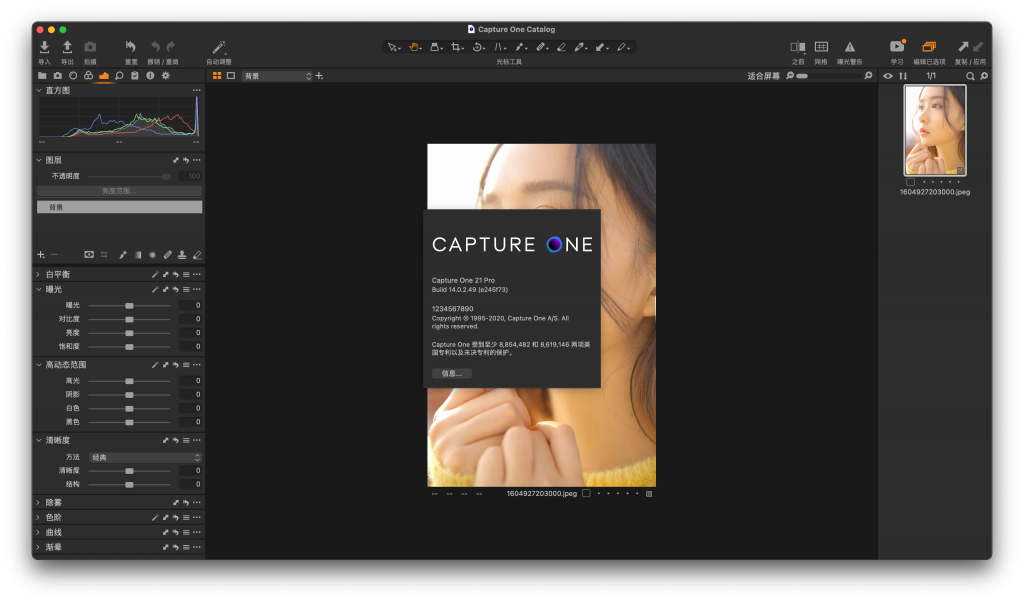Open the clarity Method (方法) dropdown
The width and height of the screenshot is (1024, 602).
(145, 458)
